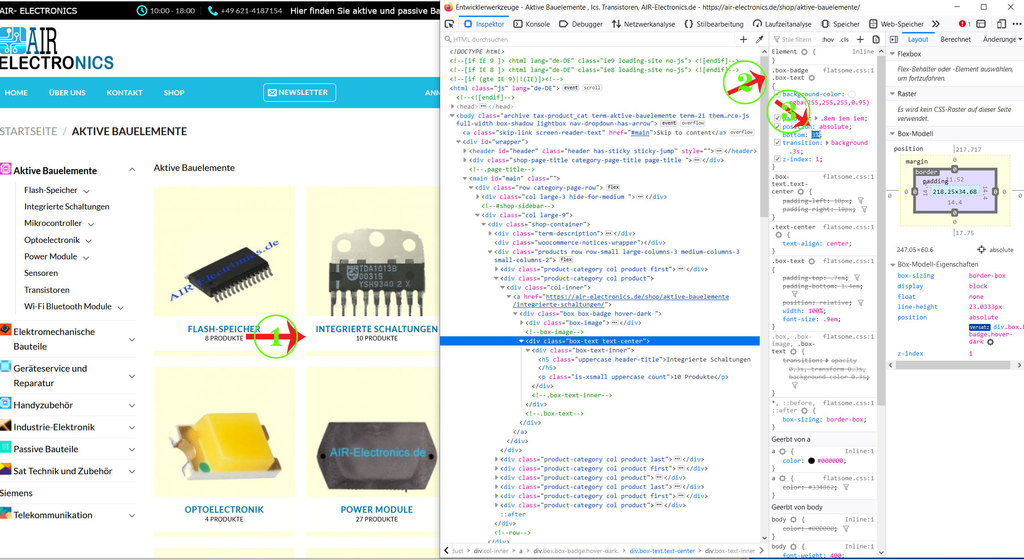The height and width of the screenshot is (559, 1024).
Task: Collapse the Flexbox section in Layout
Action: 893,54
